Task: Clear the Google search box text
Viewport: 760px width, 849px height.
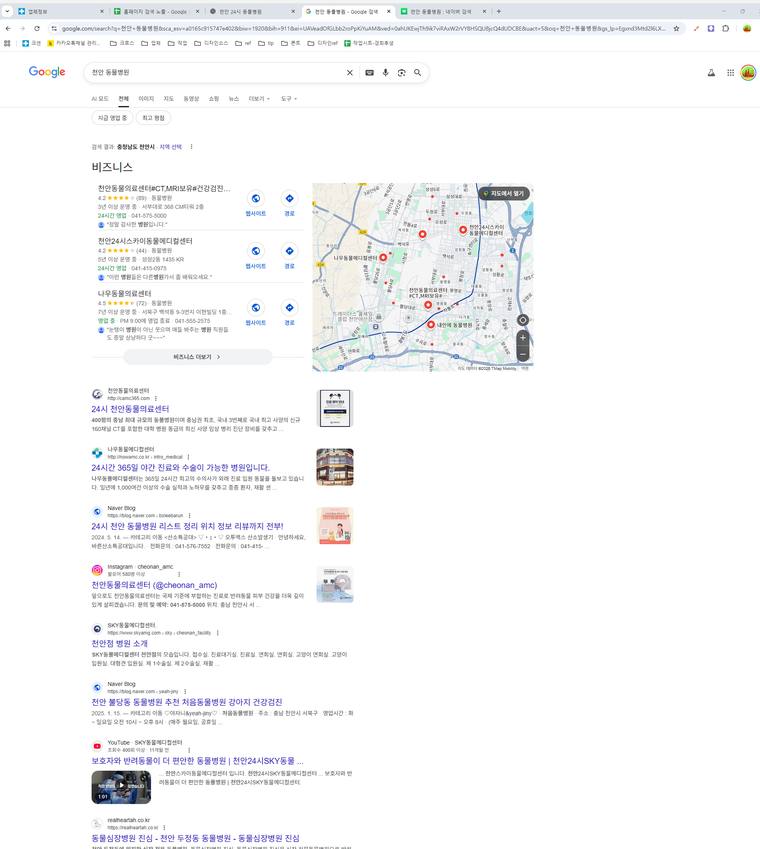Action: (350, 73)
